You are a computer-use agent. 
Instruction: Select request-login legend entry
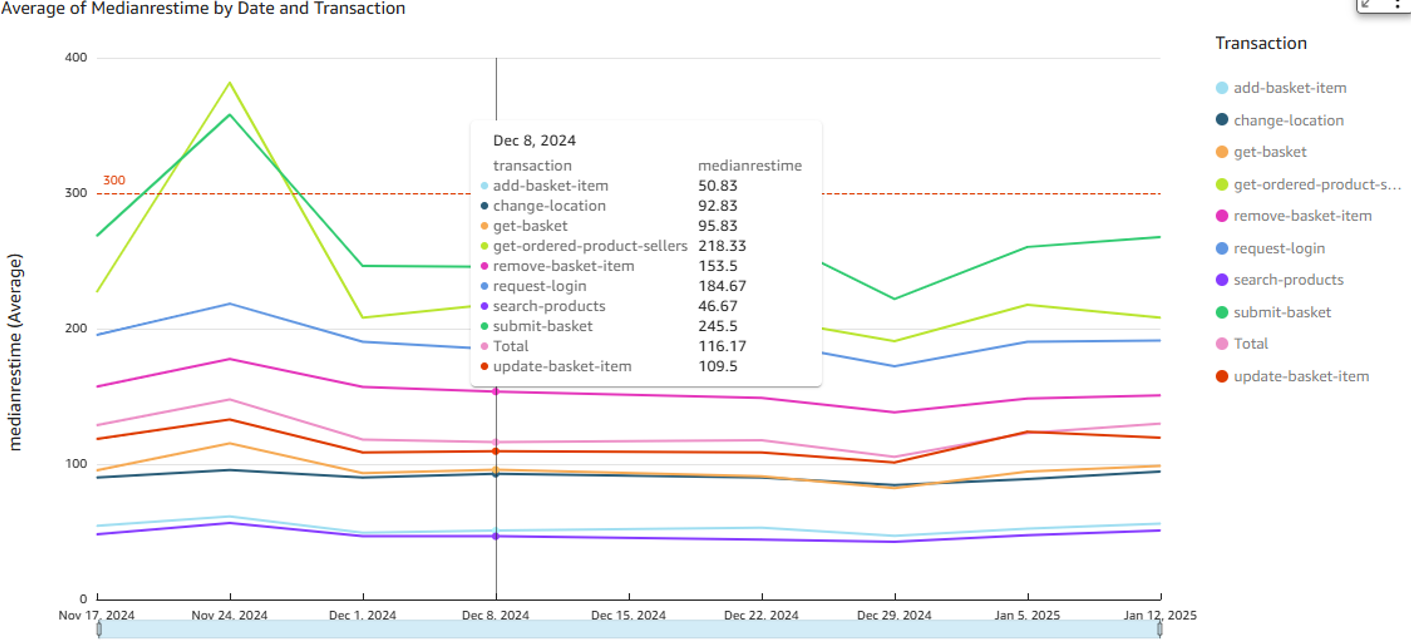[x=1281, y=248]
